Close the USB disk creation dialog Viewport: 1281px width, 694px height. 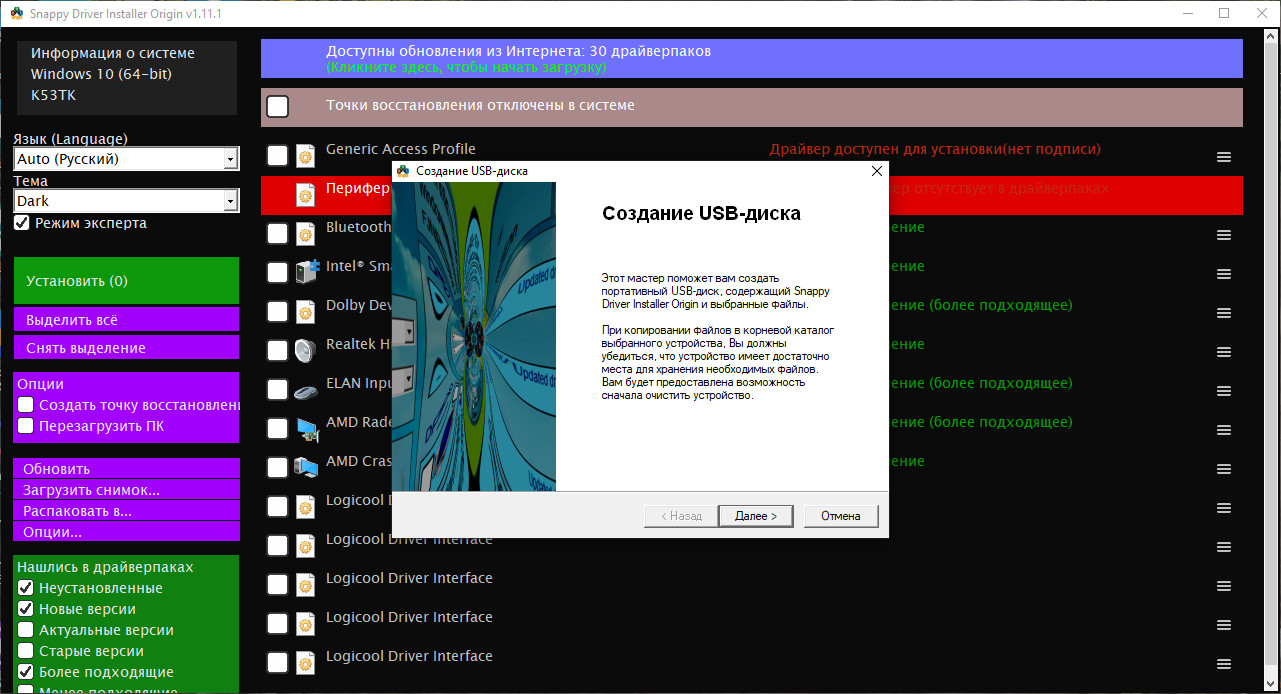877,171
